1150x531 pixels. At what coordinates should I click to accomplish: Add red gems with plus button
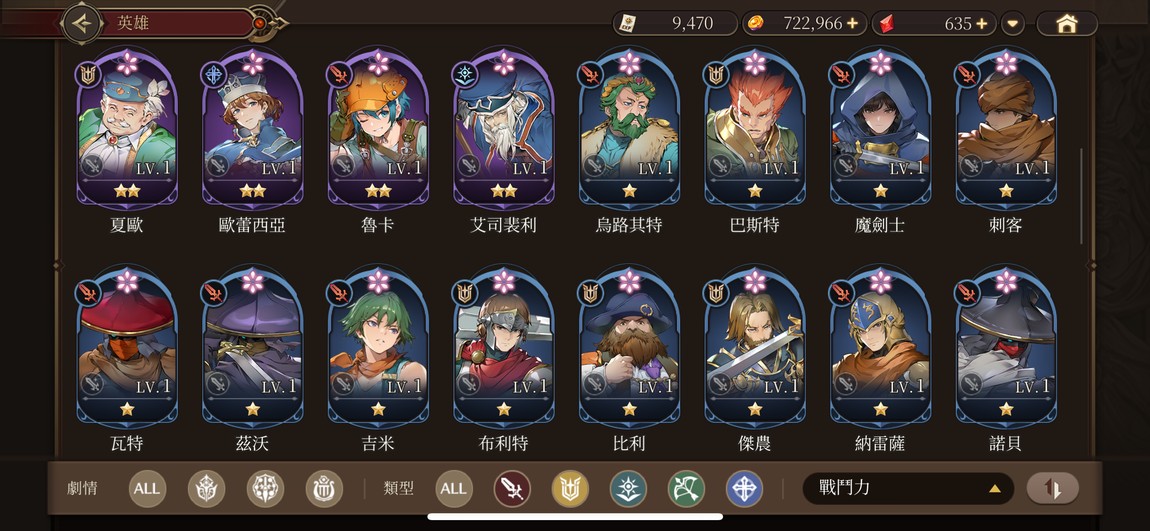pos(981,23)
